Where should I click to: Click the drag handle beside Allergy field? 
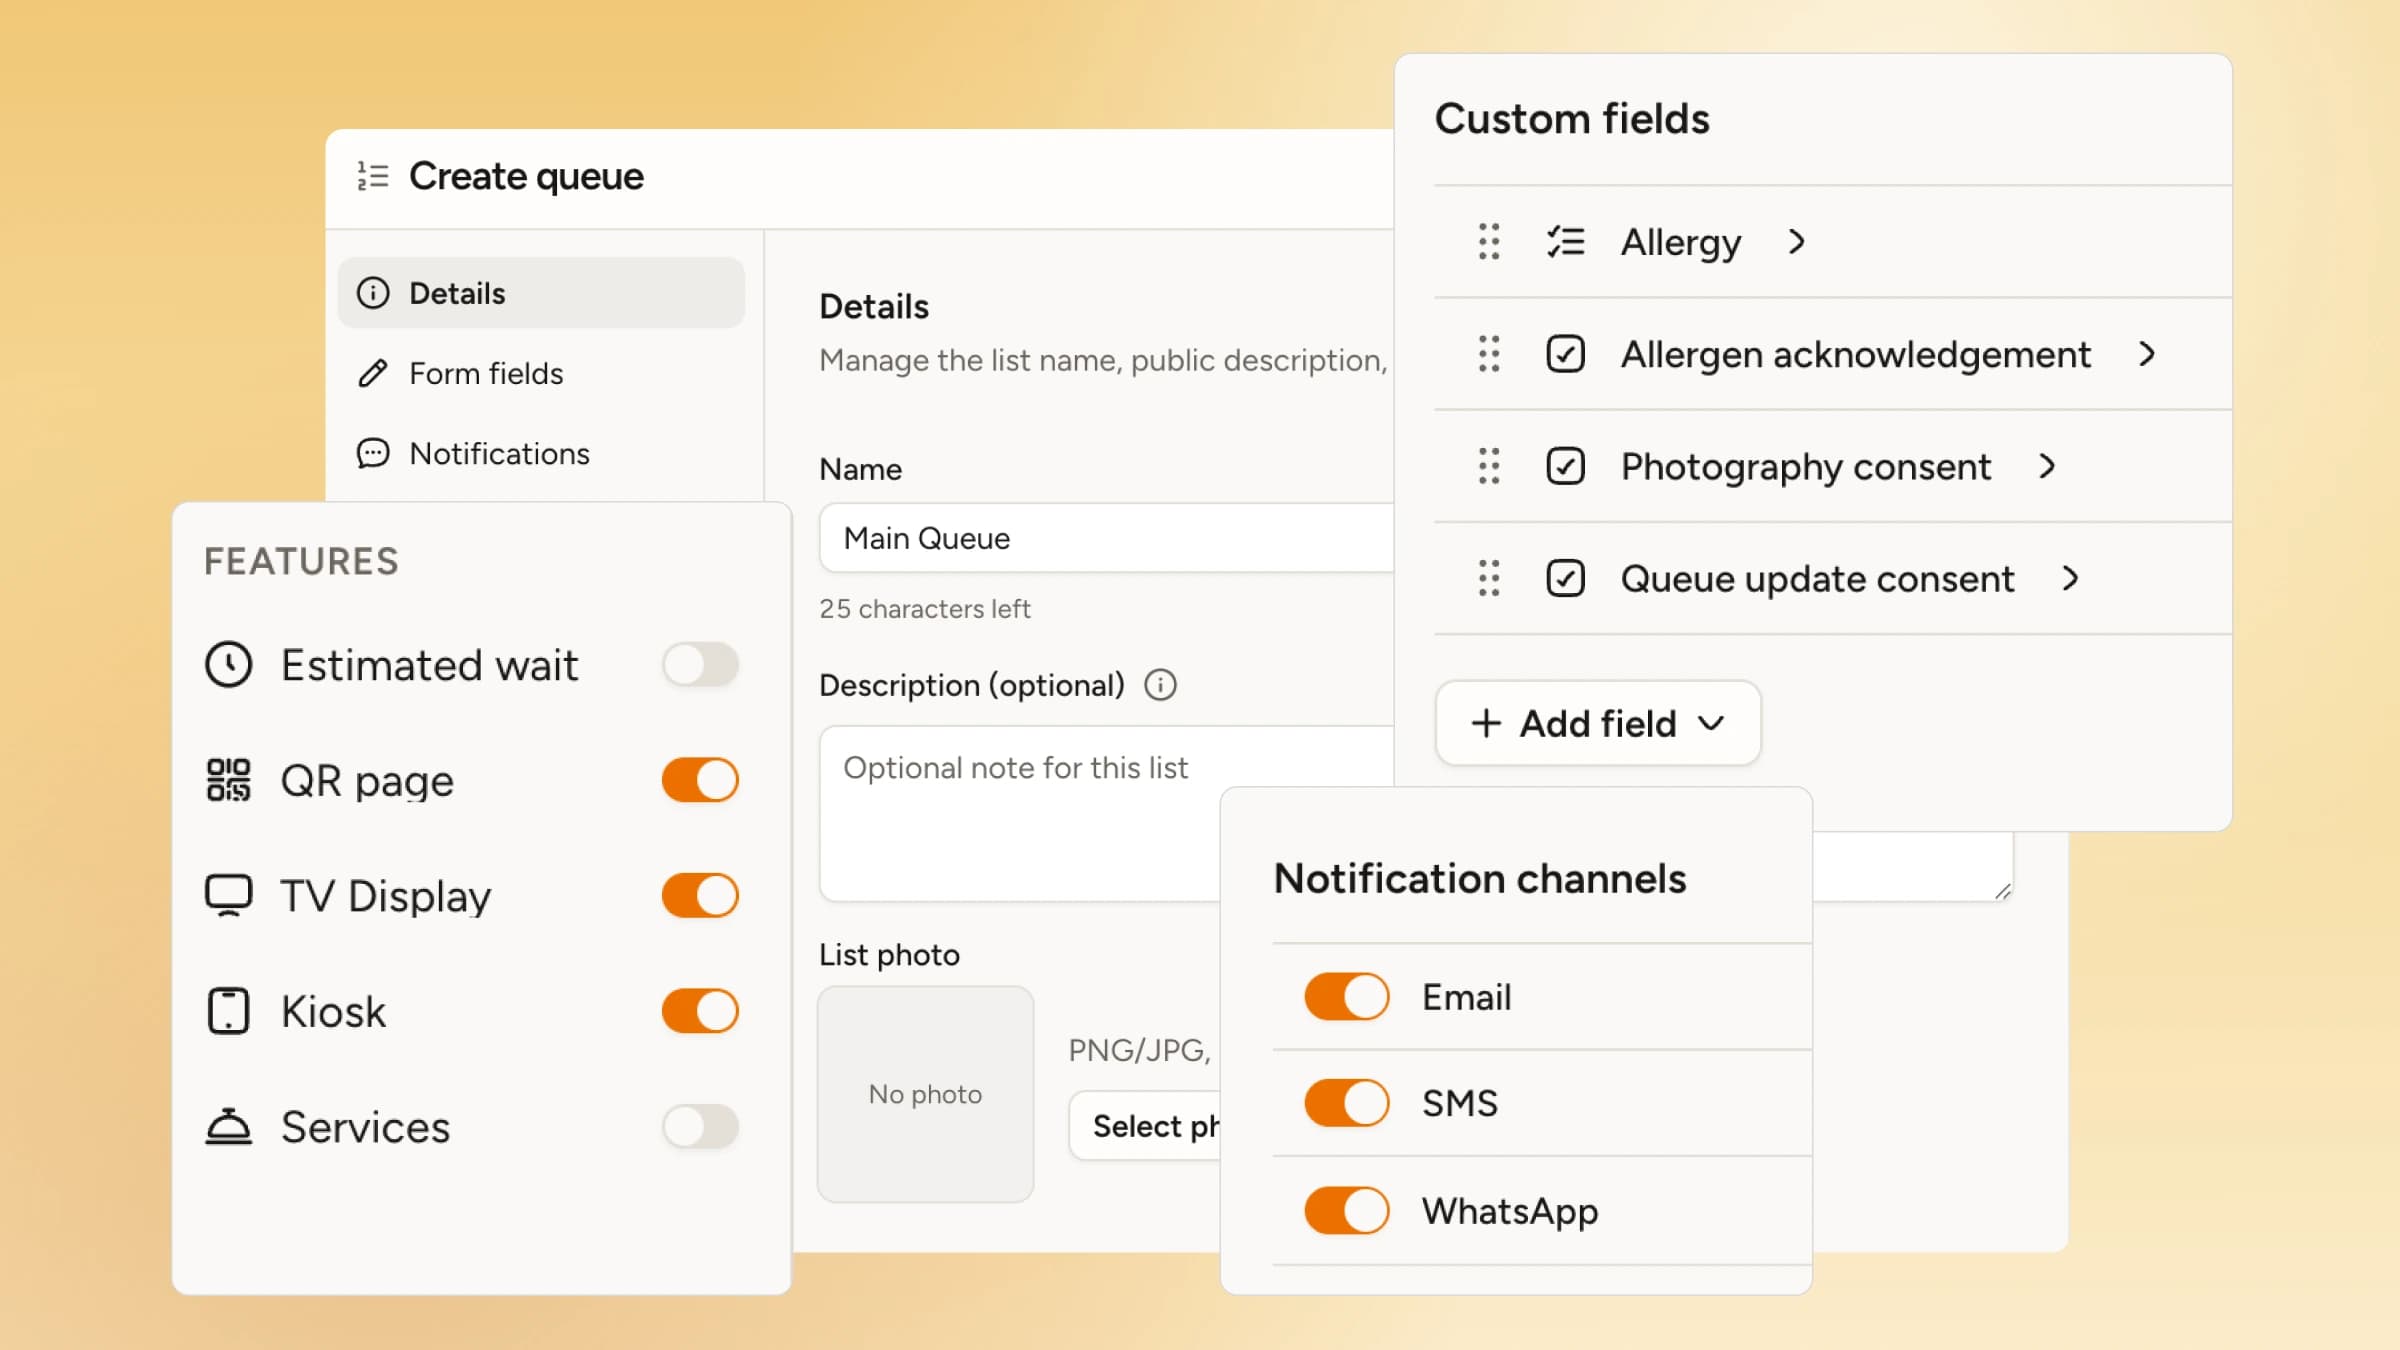[1489, 242]
